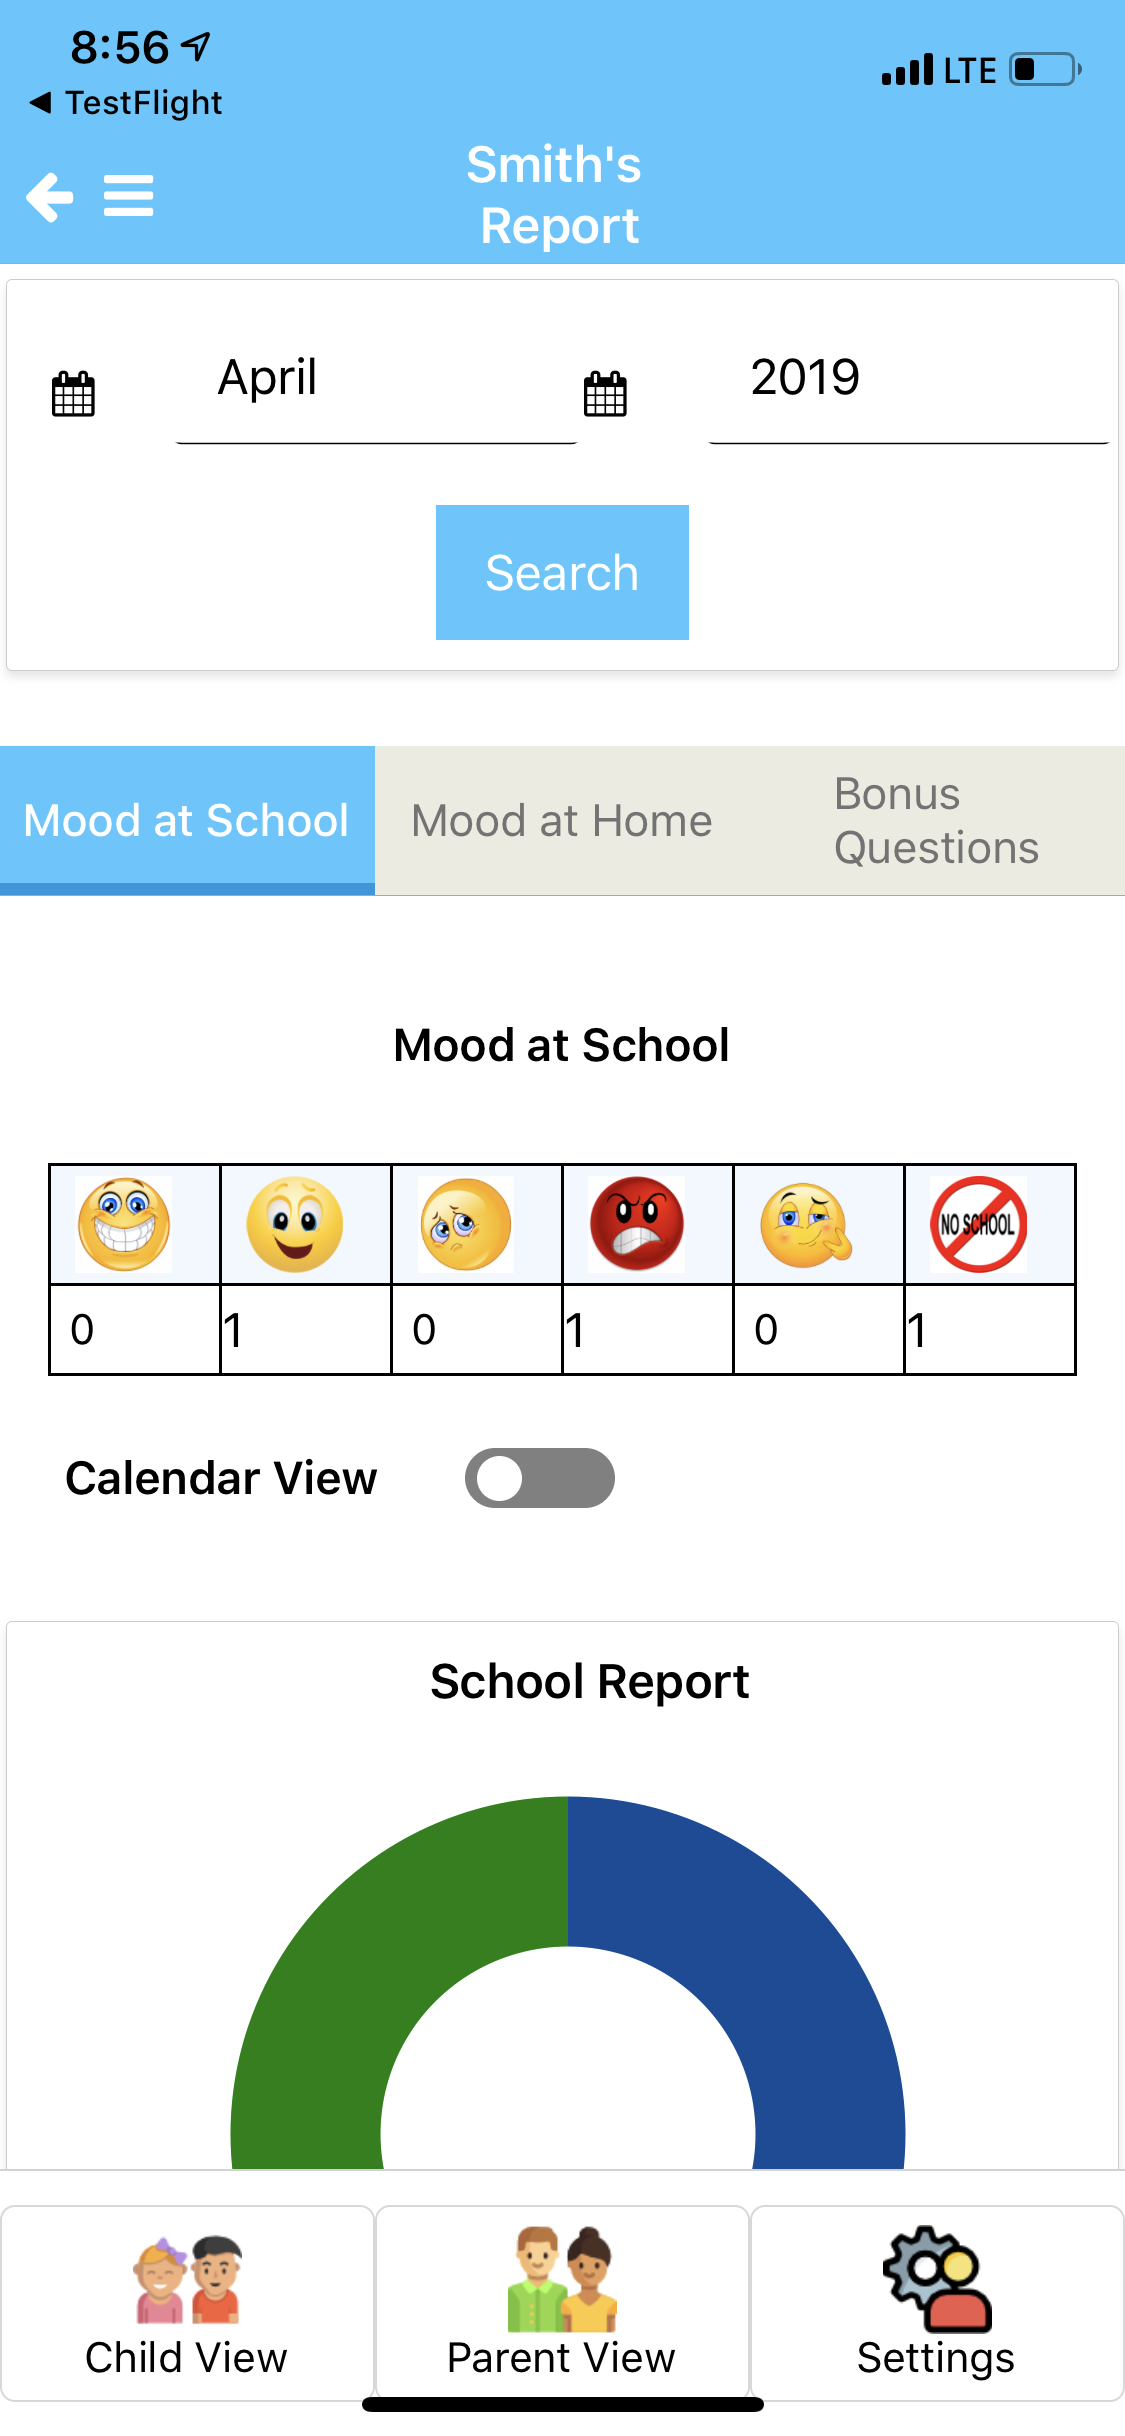This screenshot has height=2436, width=1125.
Task: Tap the tired yawning face emoji
Action: (806, 1224)
